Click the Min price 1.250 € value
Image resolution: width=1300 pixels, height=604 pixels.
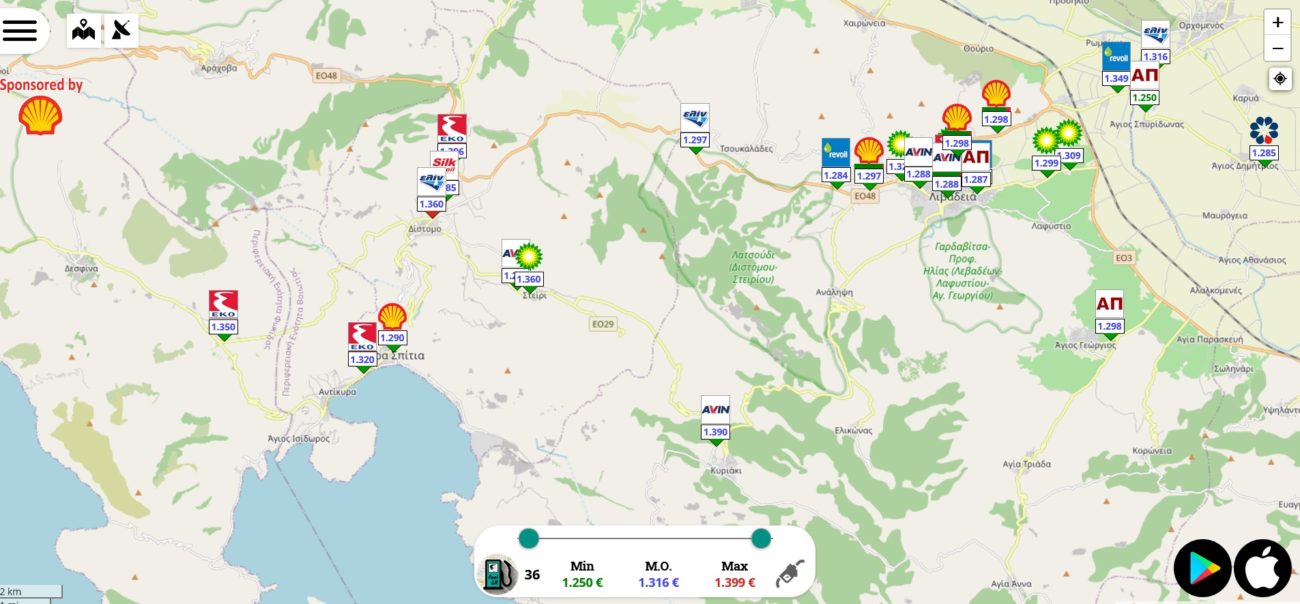point(581,583)
